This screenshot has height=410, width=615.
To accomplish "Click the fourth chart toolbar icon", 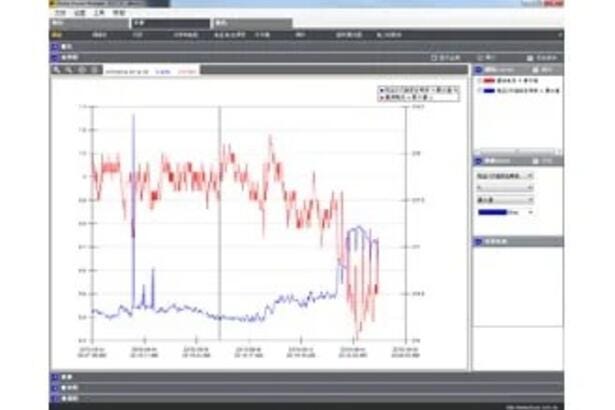I will [x=93, y=70].
